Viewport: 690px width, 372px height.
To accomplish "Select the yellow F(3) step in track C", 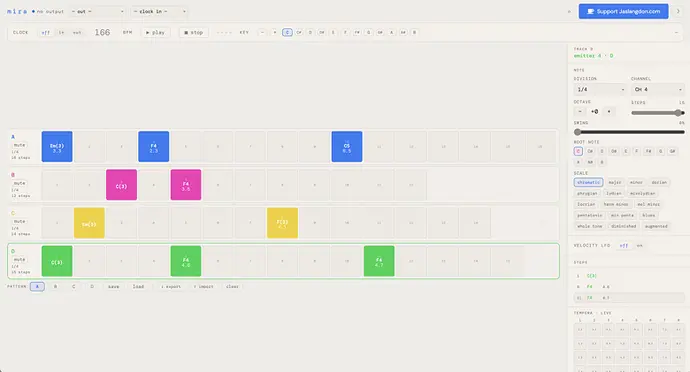I will (283, 223).
